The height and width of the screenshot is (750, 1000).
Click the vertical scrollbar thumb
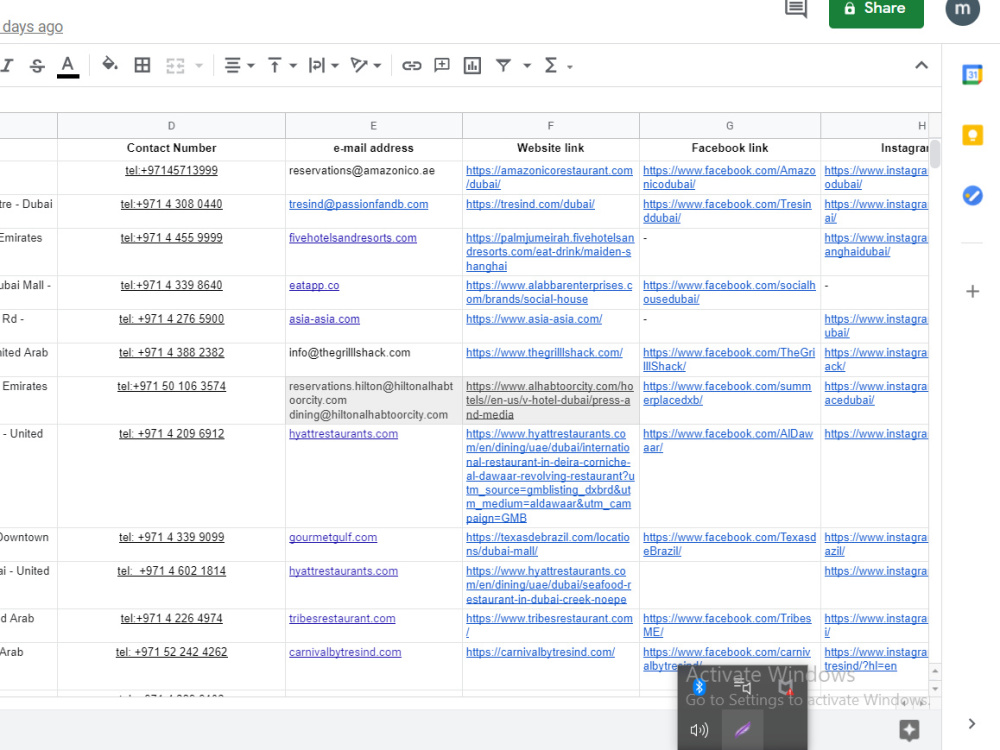(935, 154)
